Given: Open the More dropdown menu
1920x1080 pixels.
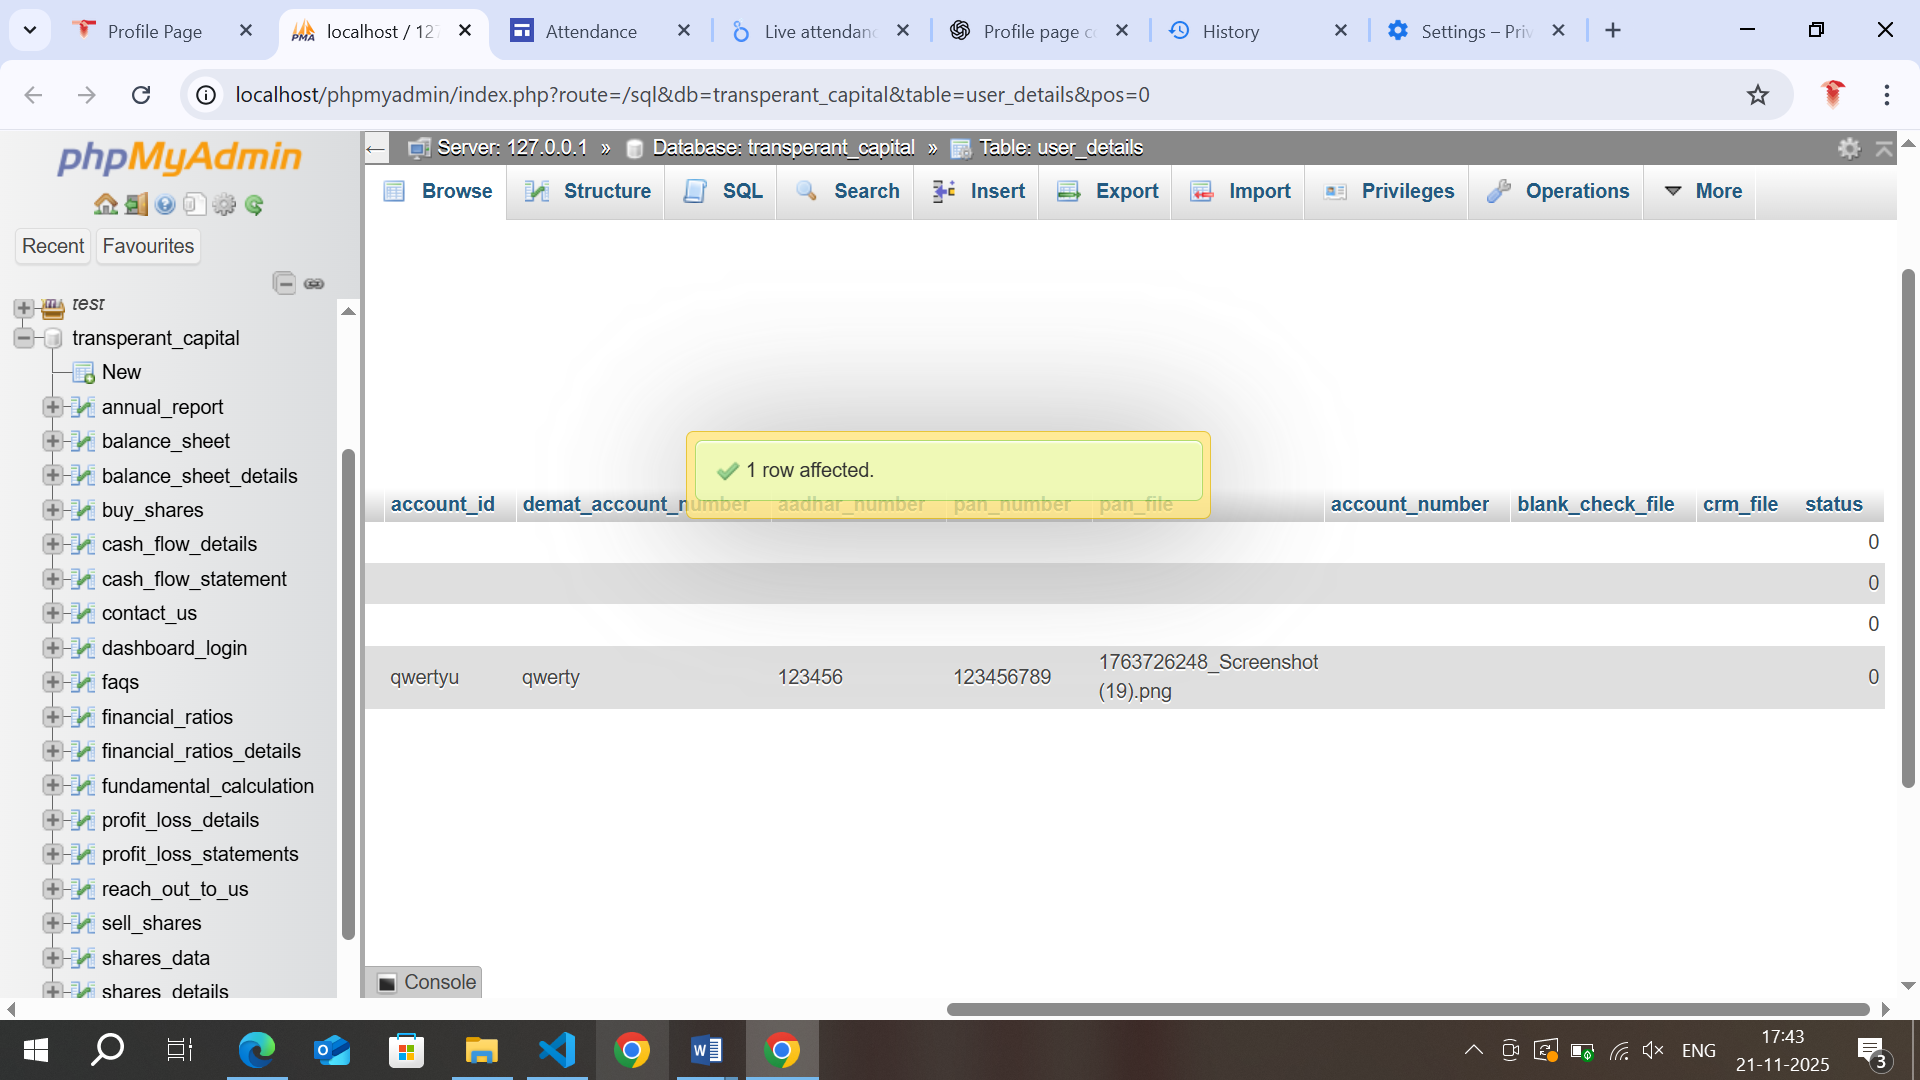Looking at the screenshot, I should (x=1702, y=191).
